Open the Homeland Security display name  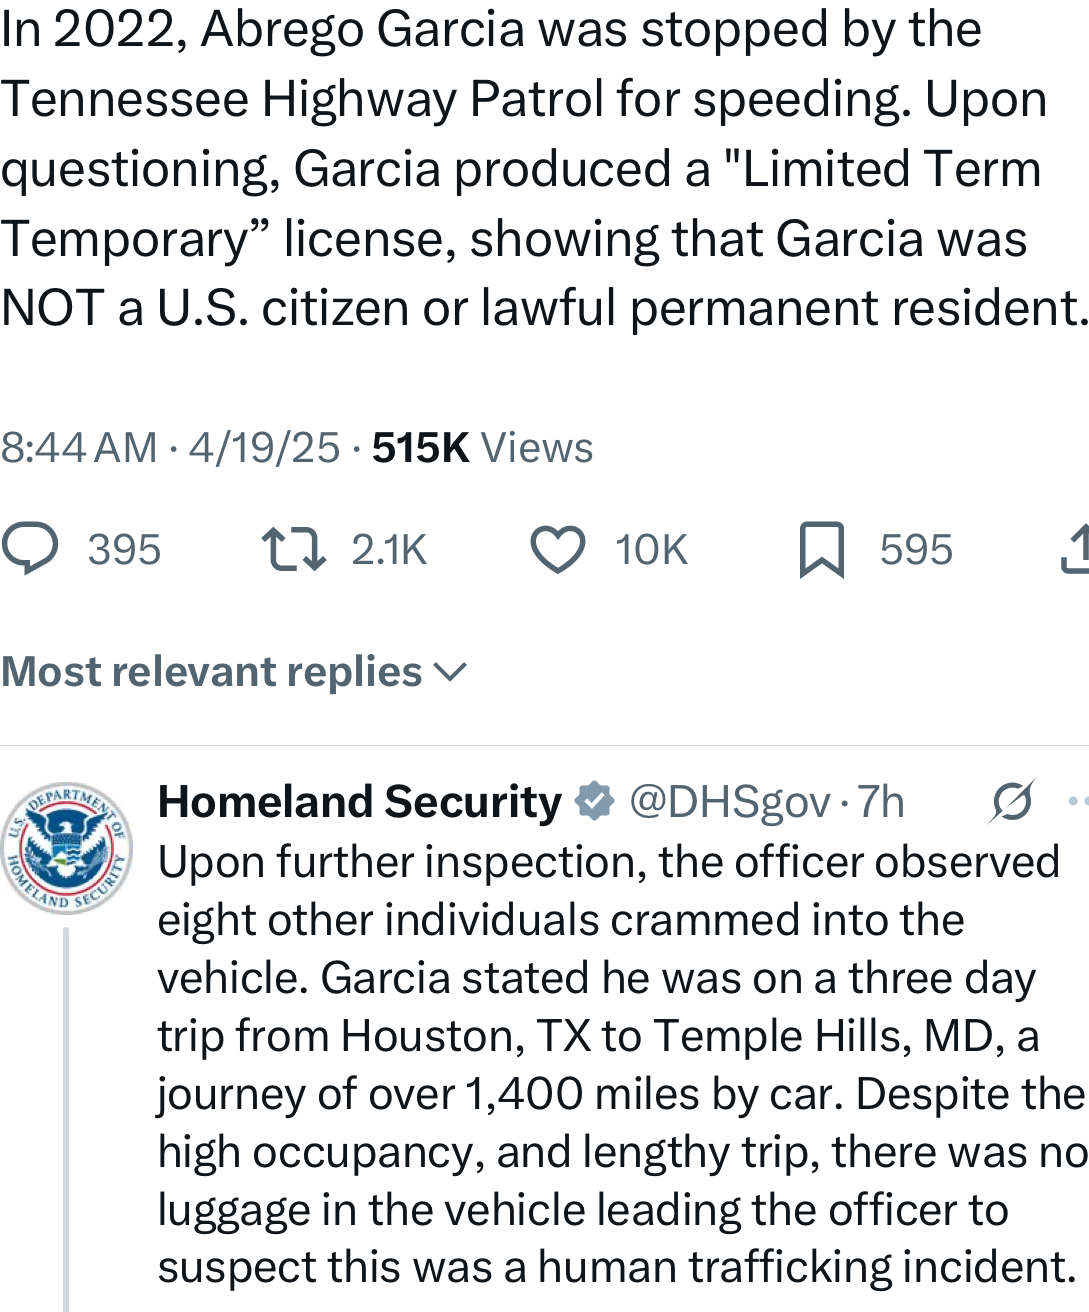point(360,802)
